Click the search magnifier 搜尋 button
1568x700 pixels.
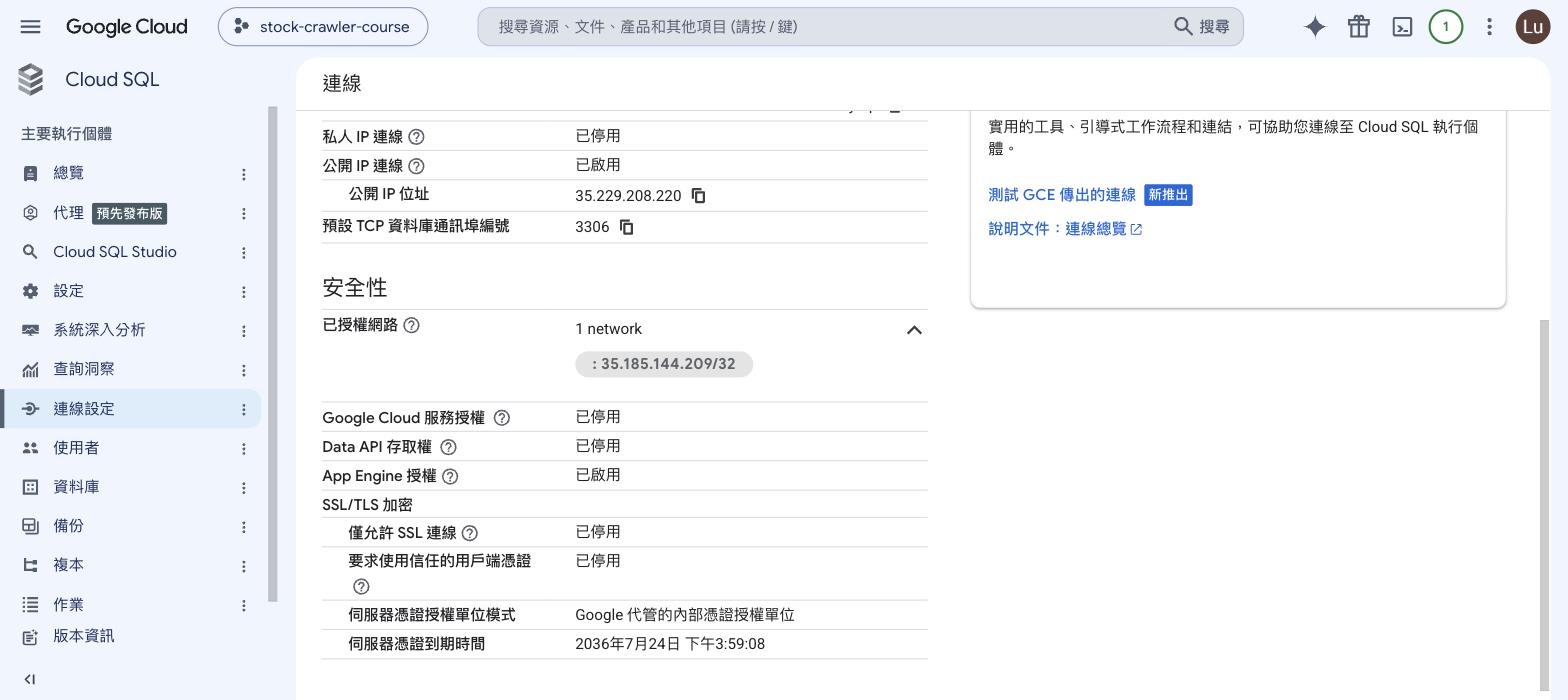tap(1202, 27)
